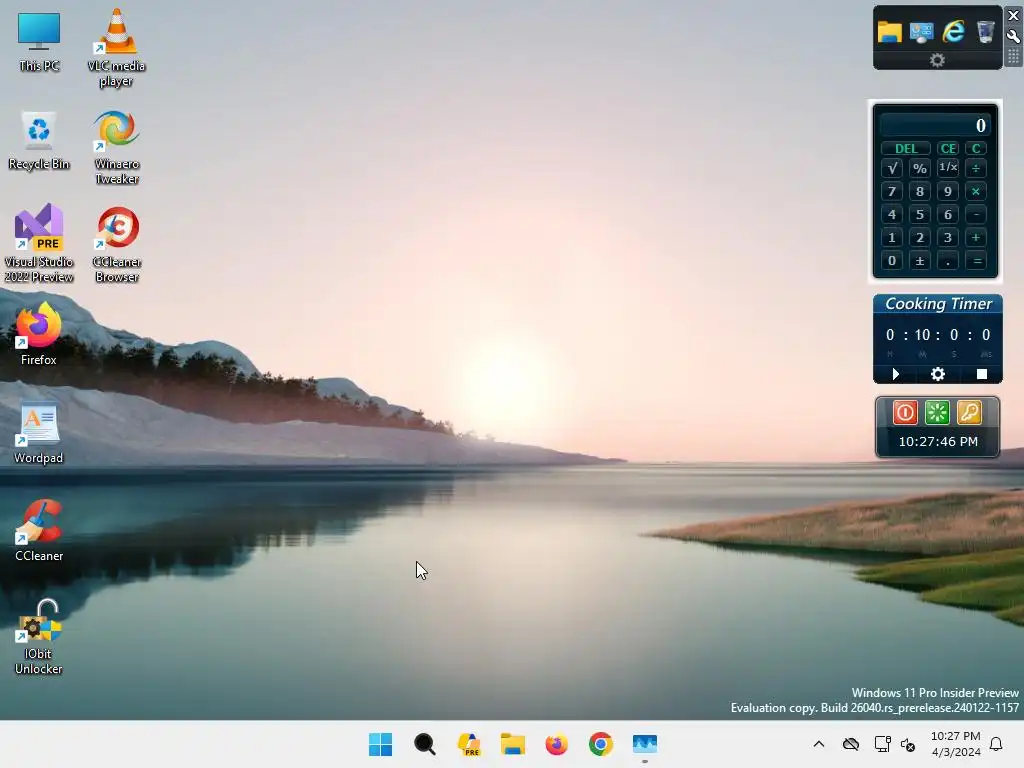Select Firefox desktop shortcut
The image size is (1024, 768).
tap(39, 333)
